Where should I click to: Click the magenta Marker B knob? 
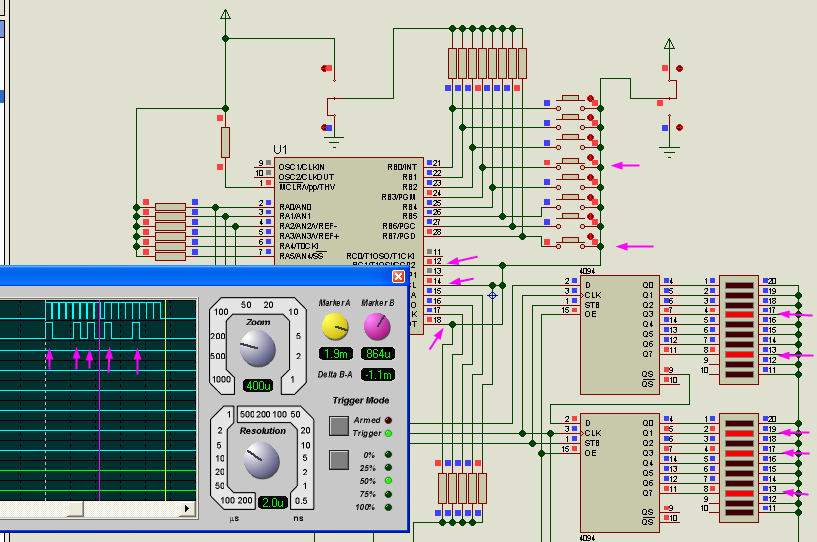pyautogui.click(x=376, y=326)
